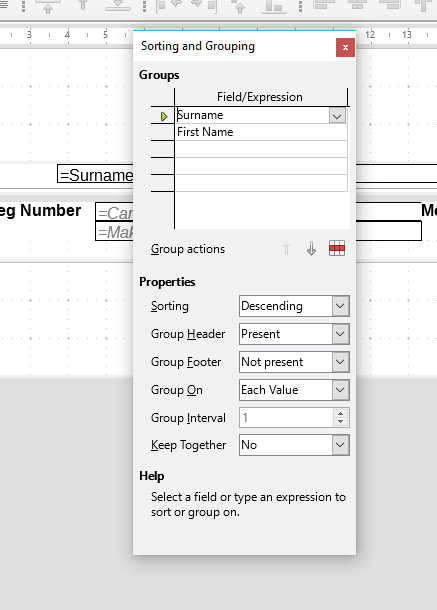Click the Field/Expression column header
This screenshot has height=610, width=437.
(260, 97)
